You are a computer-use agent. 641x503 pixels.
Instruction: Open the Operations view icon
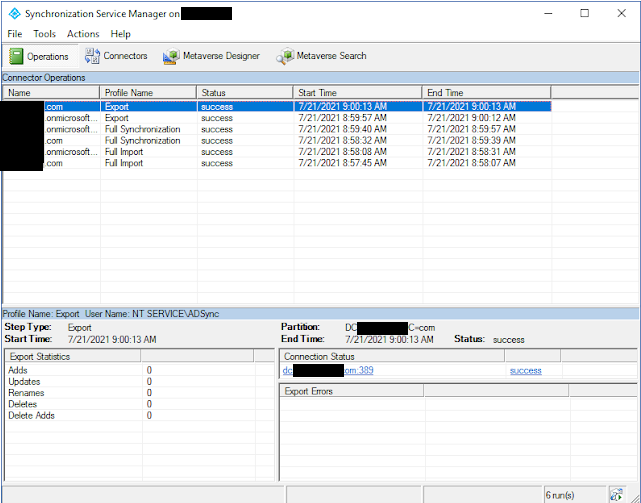pos(16,56)
